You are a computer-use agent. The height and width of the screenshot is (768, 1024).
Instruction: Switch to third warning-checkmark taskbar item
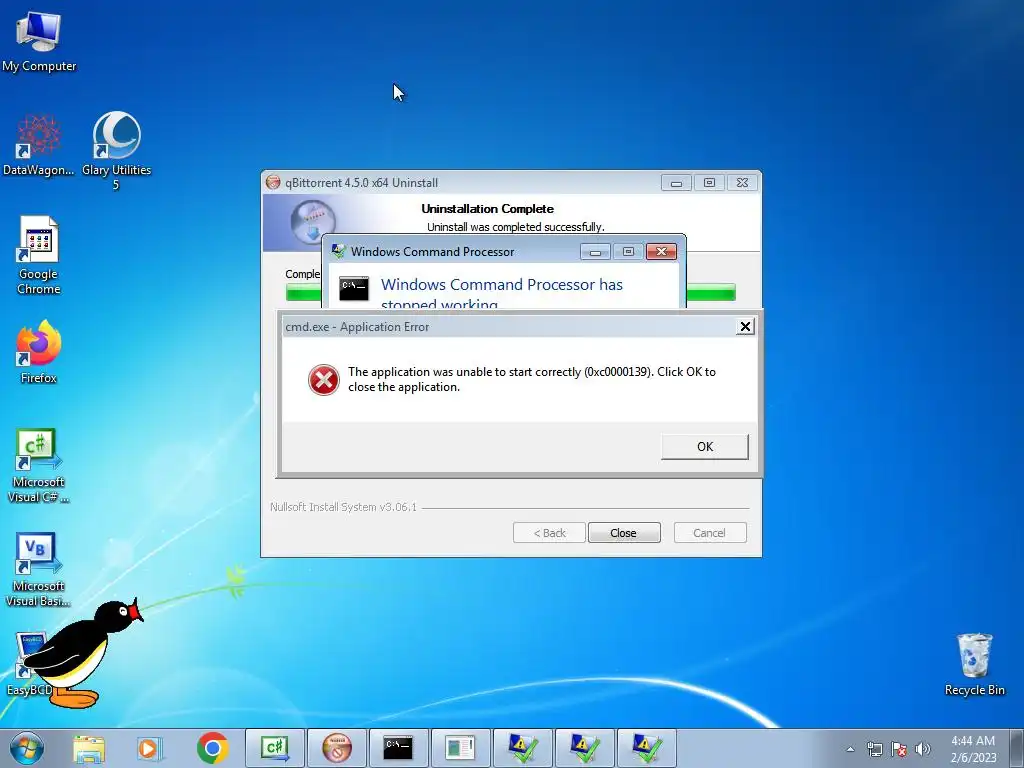(x=647, y=748)
